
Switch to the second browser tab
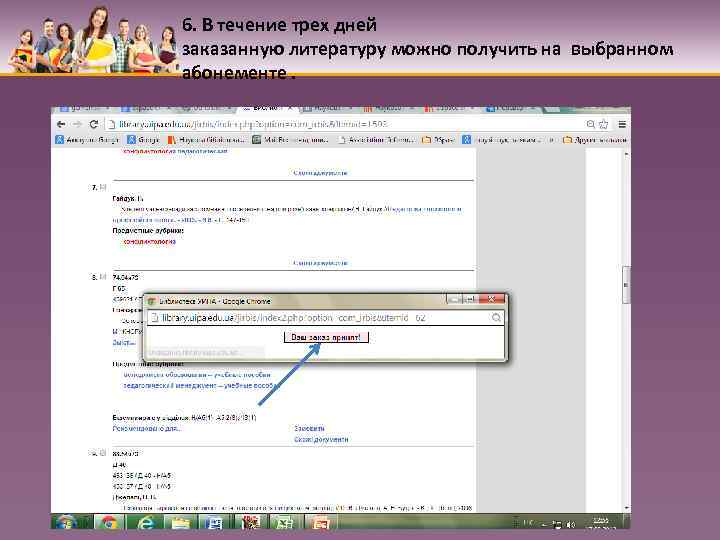[145, 109]
